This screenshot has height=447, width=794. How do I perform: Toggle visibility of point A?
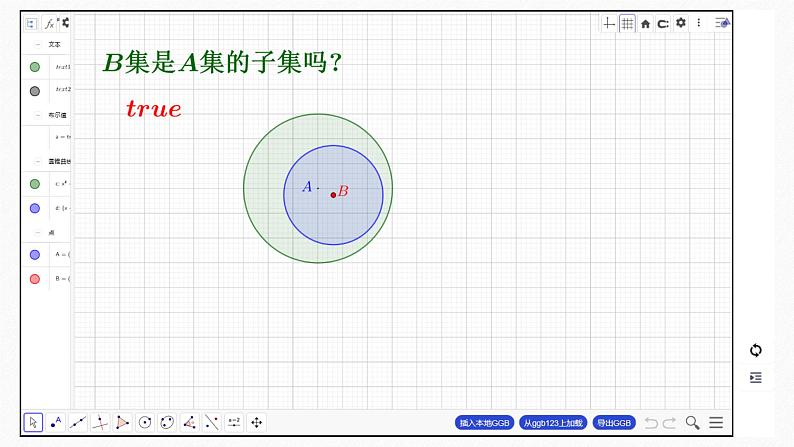(35, 255)
